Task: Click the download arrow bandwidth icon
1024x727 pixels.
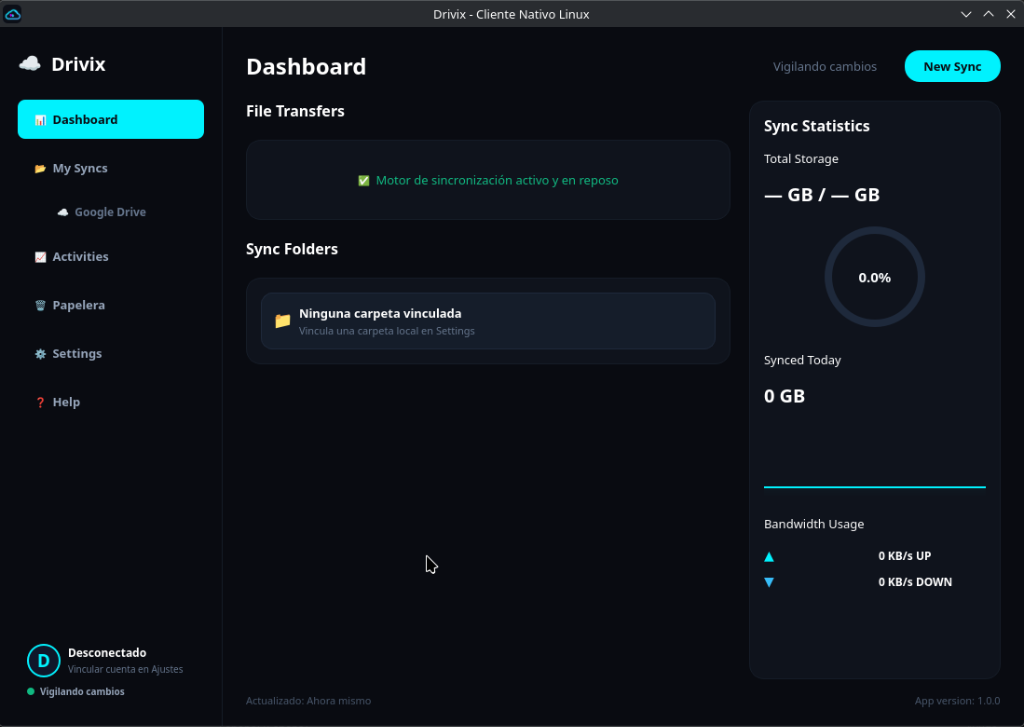Action: (x=769, y=582)
